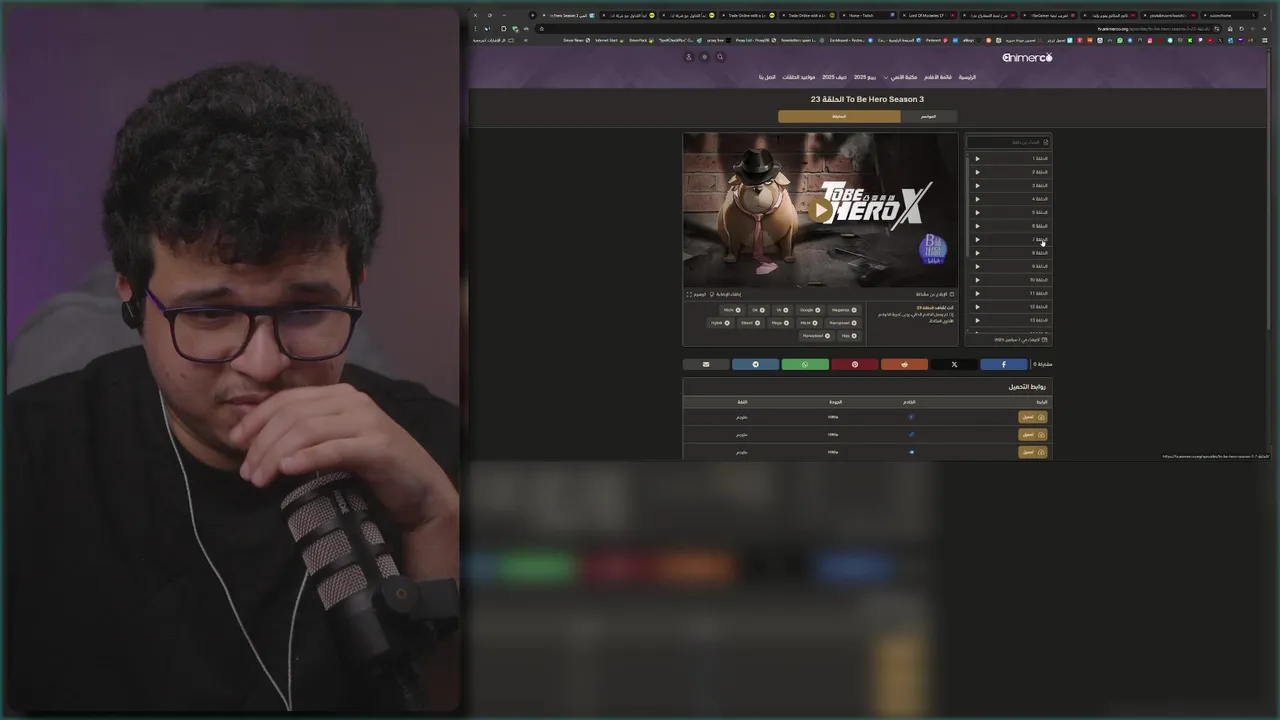Click the third download button
This screenshot has height=720, width=1280.
[x=1033, y=452]
